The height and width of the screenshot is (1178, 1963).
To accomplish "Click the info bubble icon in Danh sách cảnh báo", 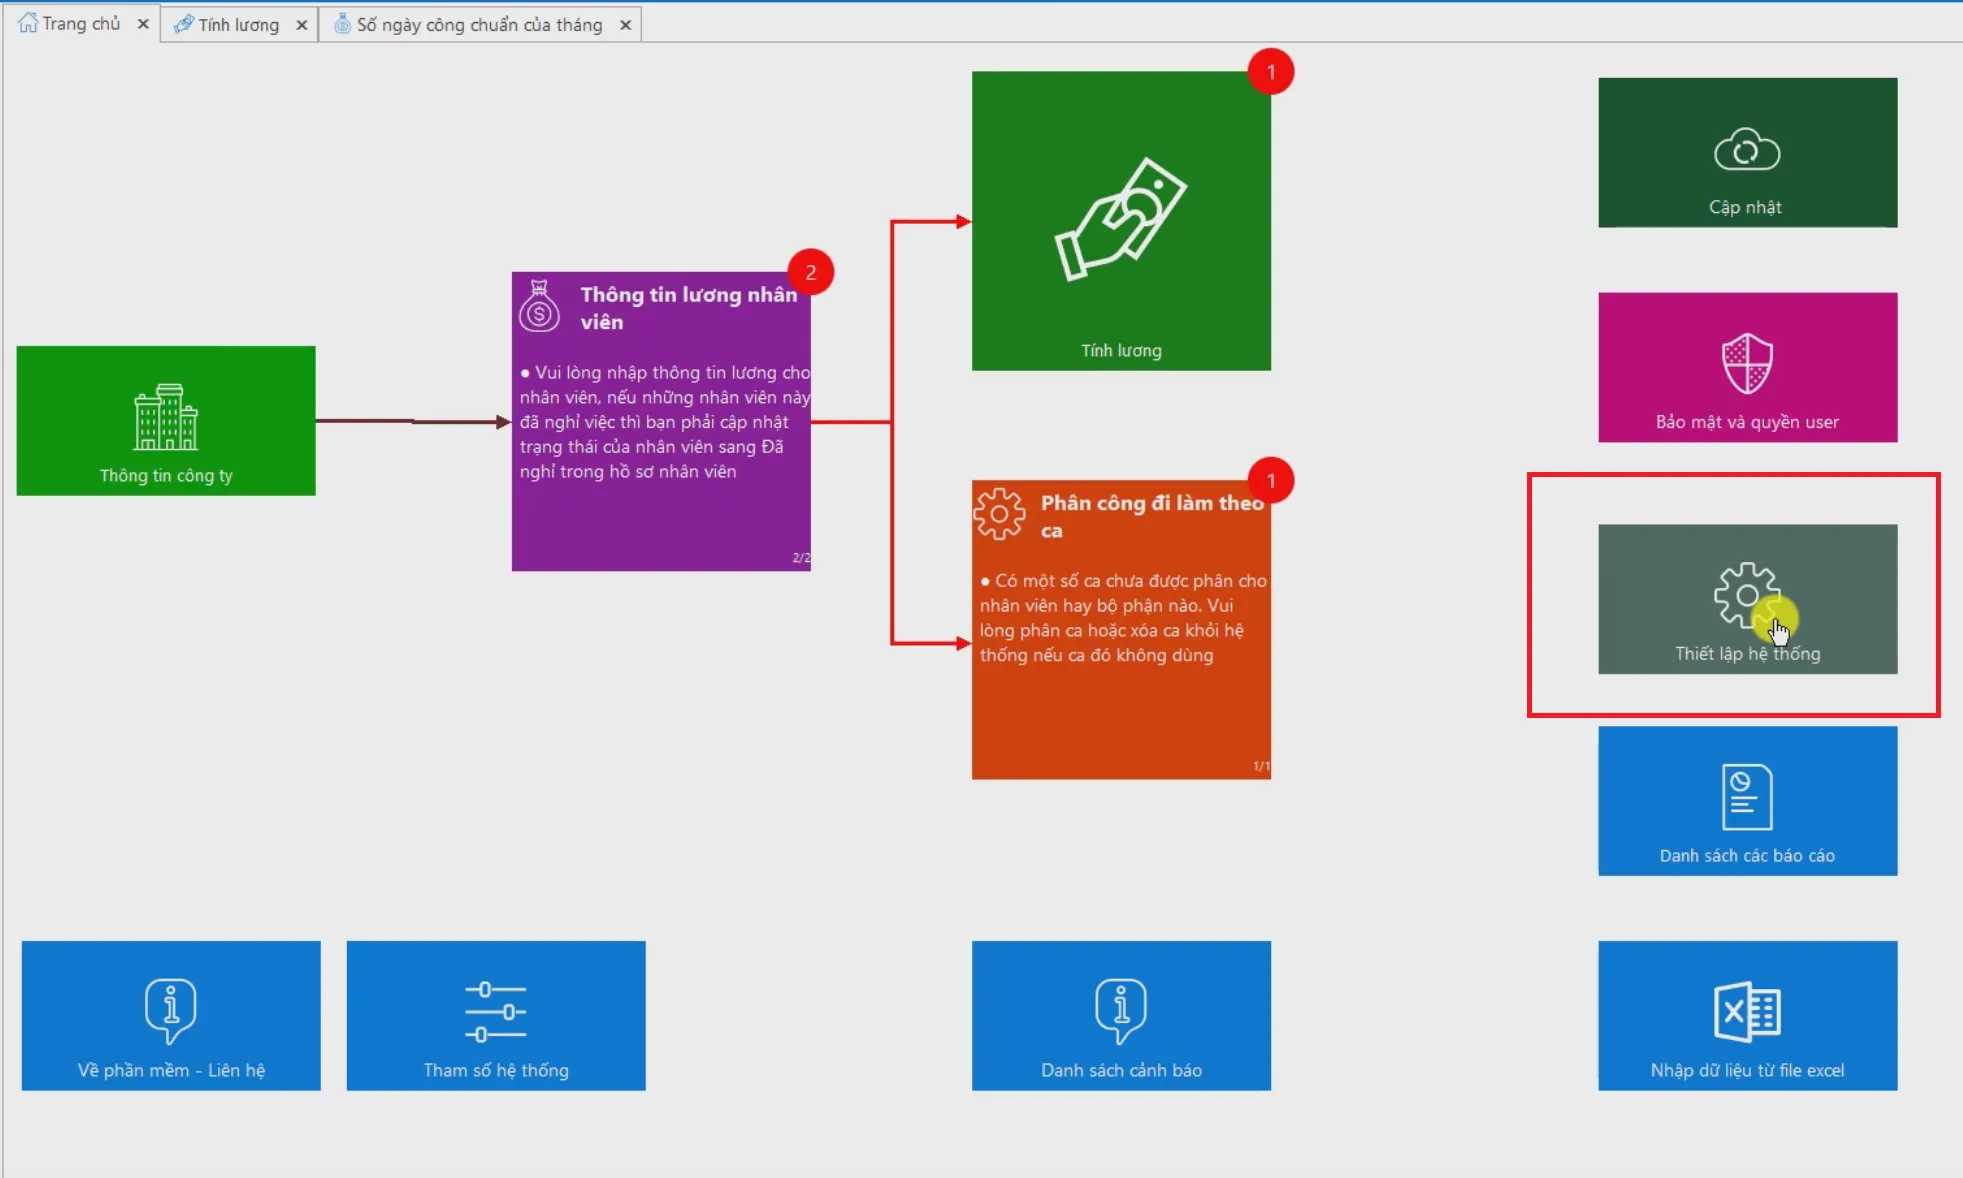I will 1121,1010.
